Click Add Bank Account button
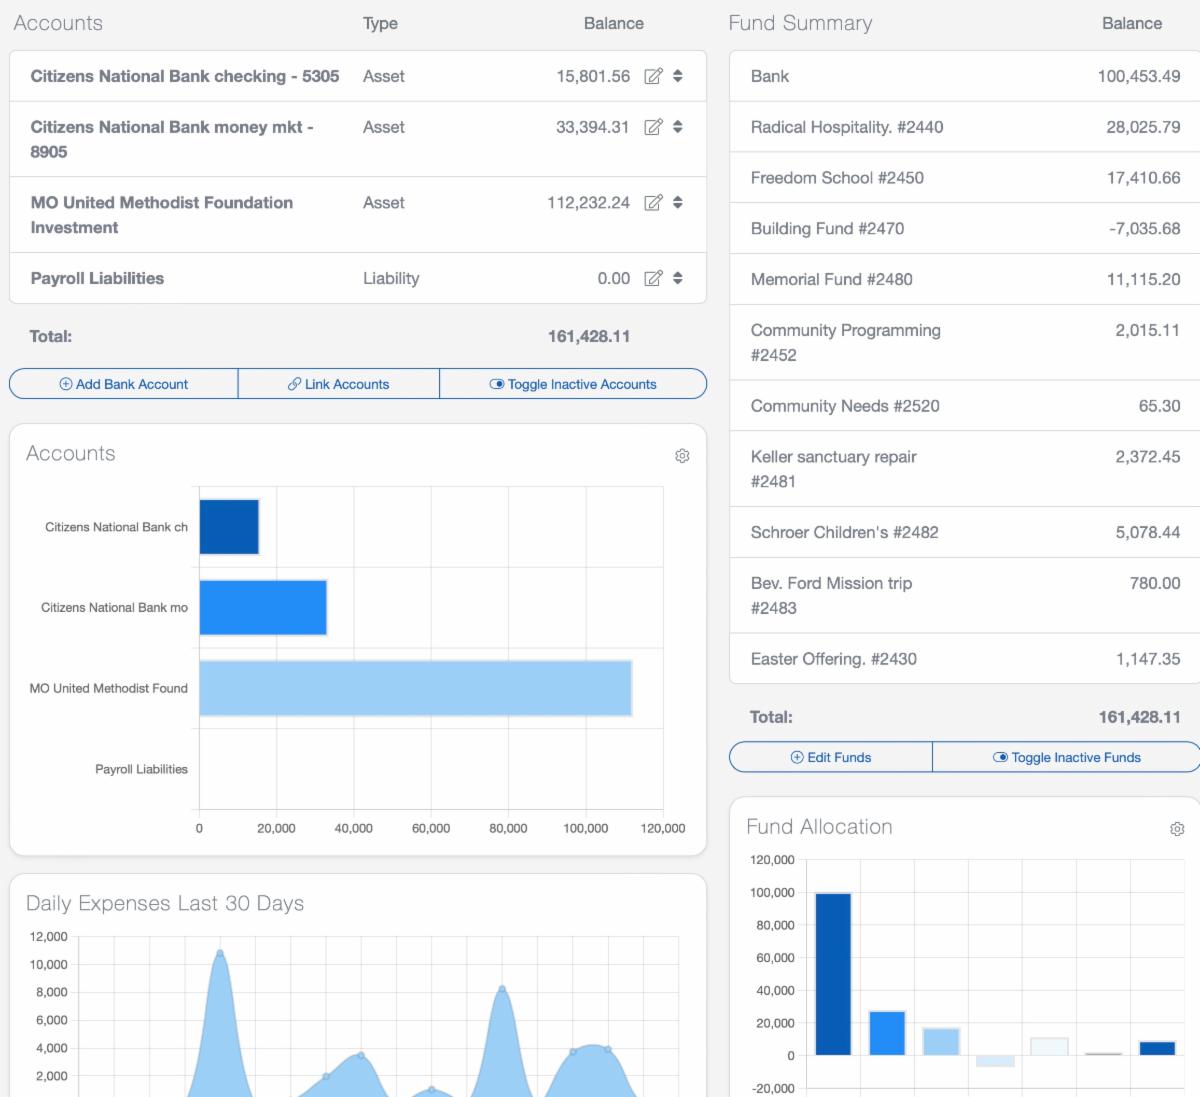The width and height of the screenshot is (1200, 1097). tap(124, 384)
